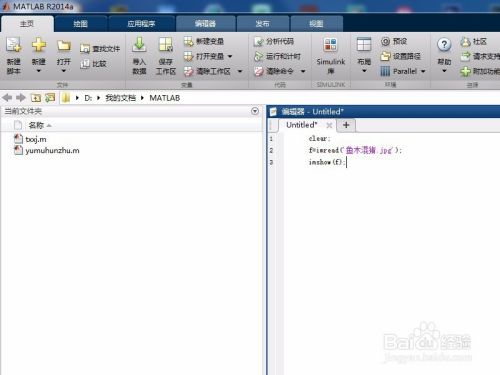Switch to the View ribbon tab

pyautogui.click(x=316, y=24)
